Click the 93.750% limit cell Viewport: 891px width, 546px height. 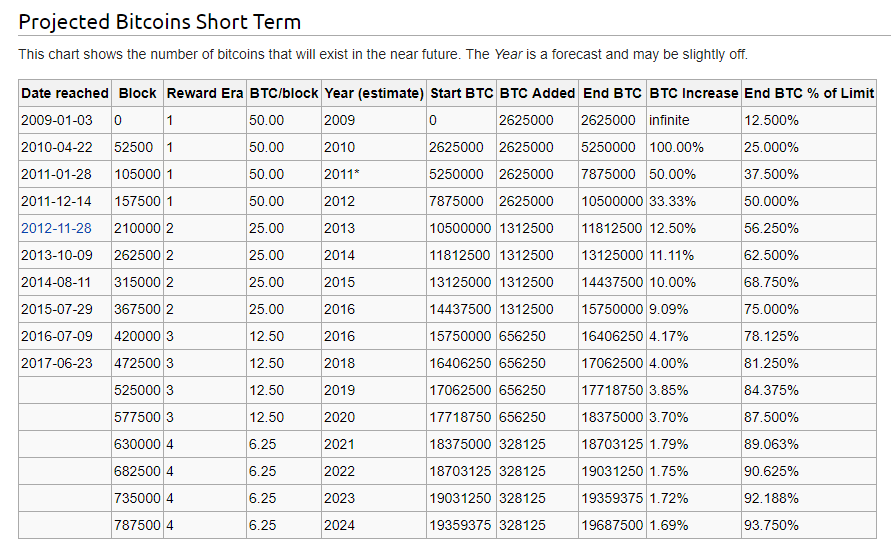coord(771,525)
